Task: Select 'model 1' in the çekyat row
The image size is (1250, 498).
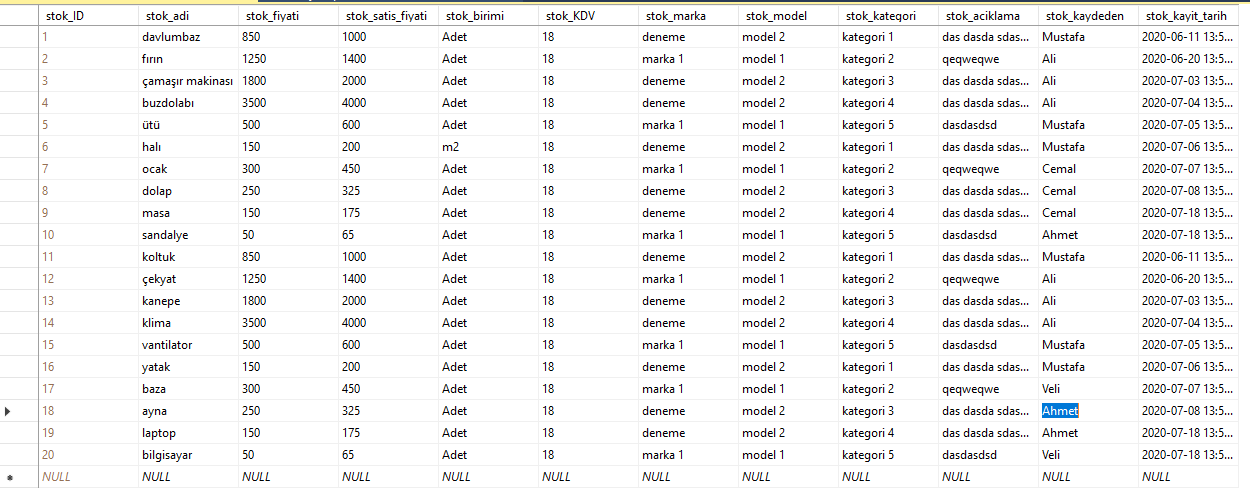Action: click(x=788, y=279)
